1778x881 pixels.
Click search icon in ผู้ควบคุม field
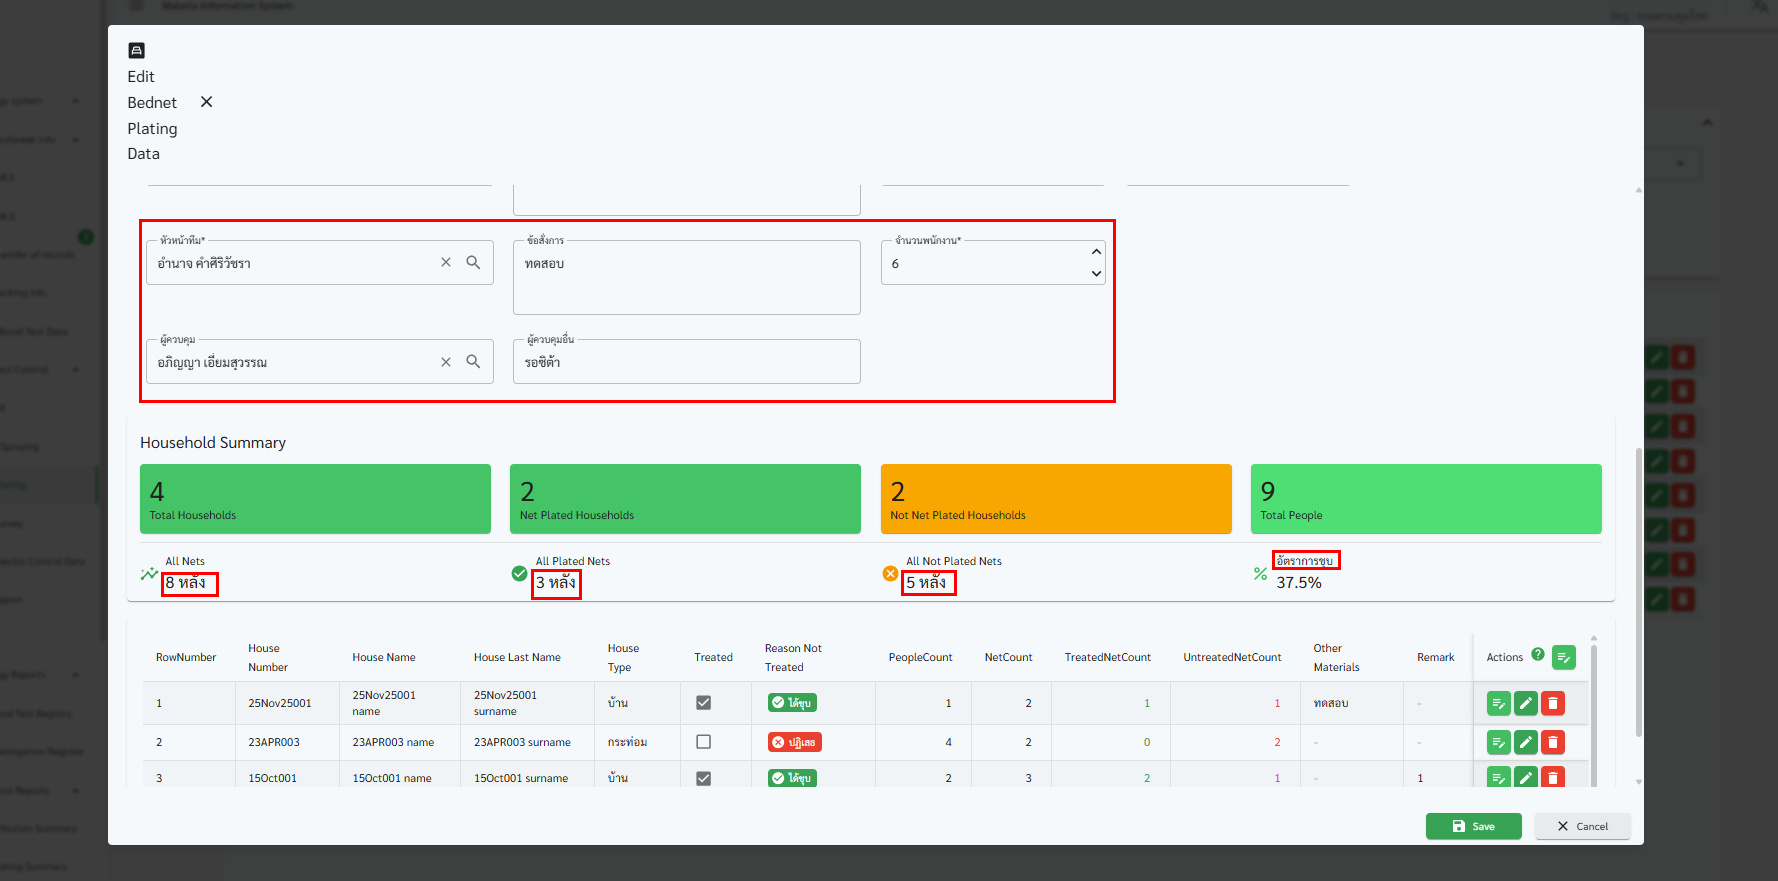[x=473, y=362]
